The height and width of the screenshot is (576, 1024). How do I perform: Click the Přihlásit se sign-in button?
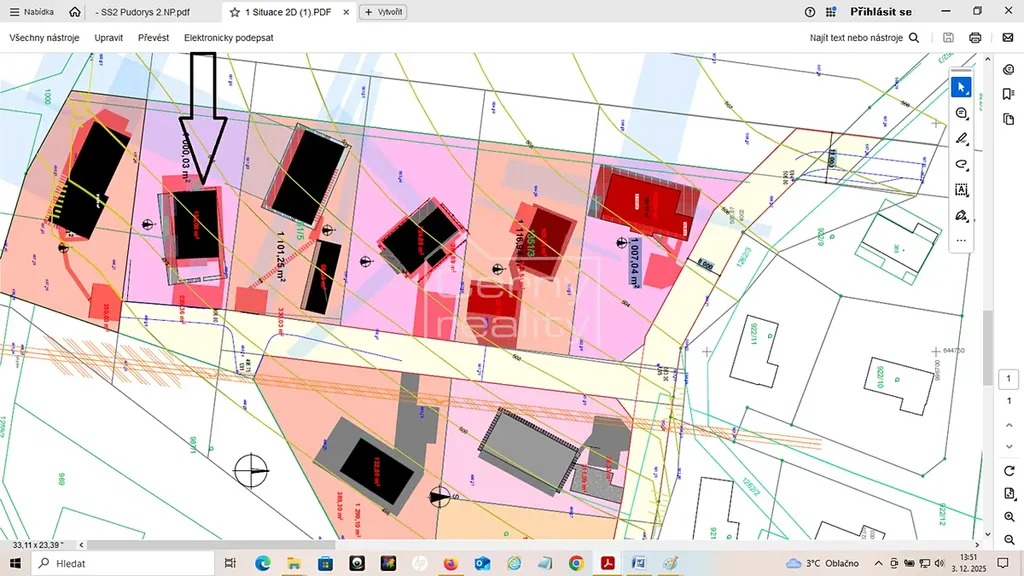click(880, 12)
